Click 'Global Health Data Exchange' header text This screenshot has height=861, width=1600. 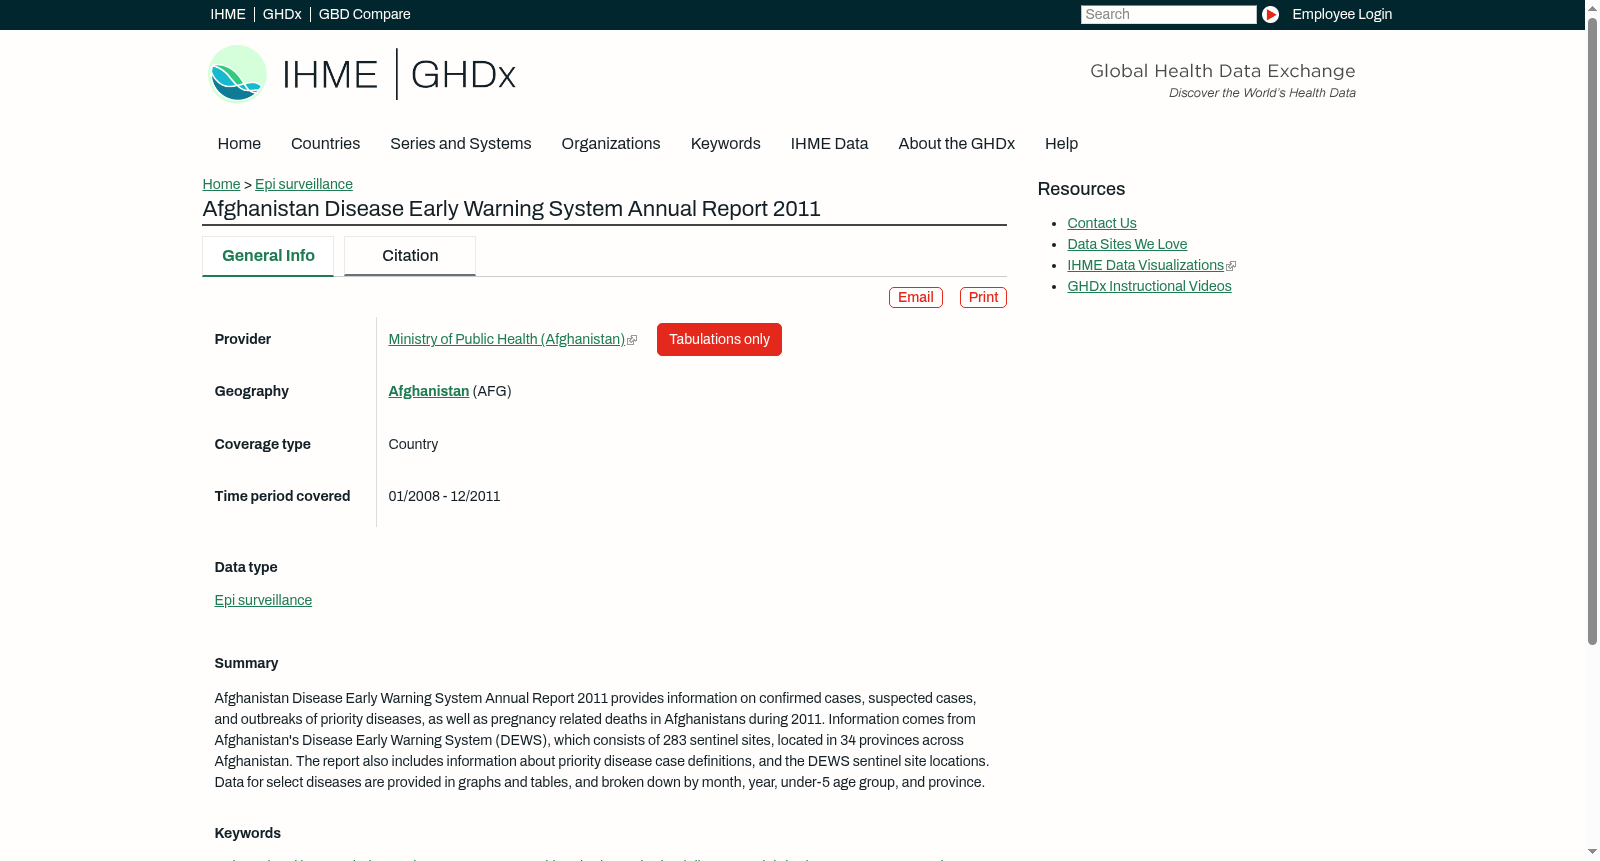[x=1222, y=71]
